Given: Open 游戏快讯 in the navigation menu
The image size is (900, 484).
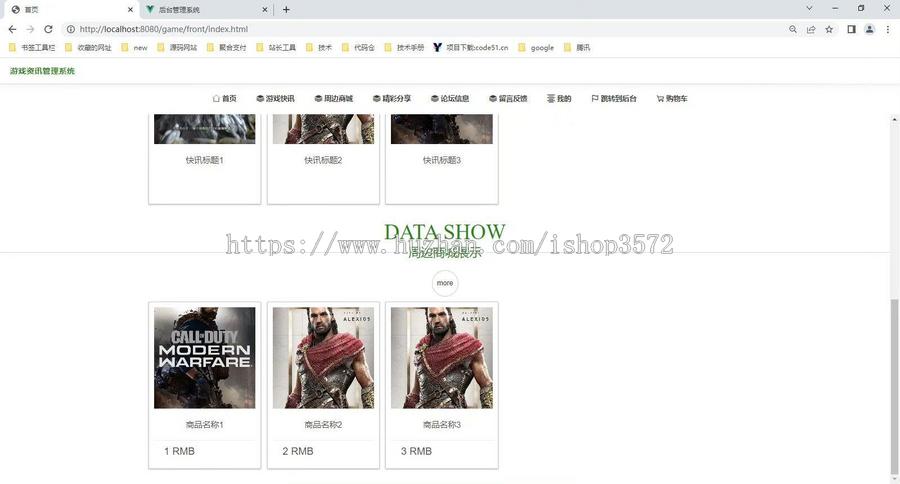Looking at the screenshot, I should coord(276,99).
